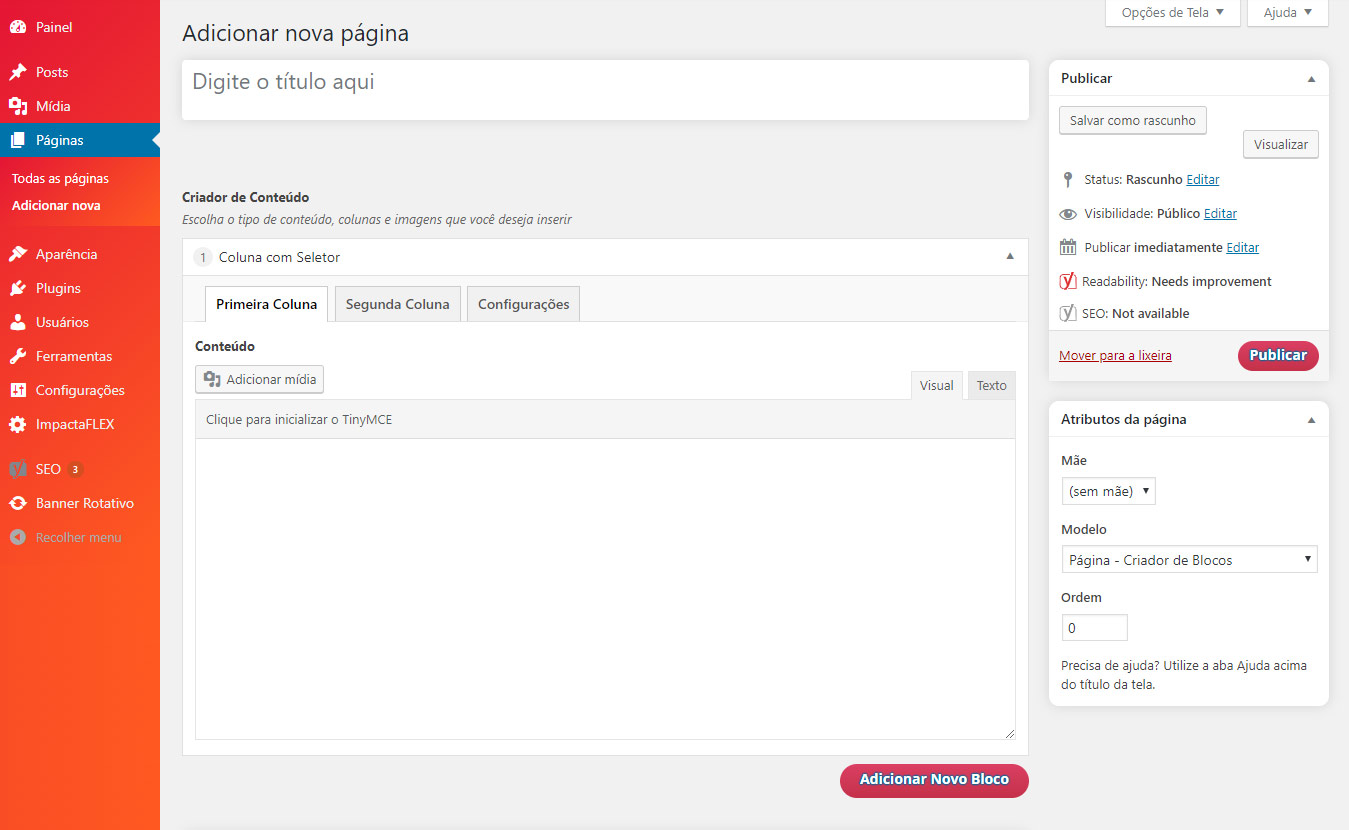Switch editor to Visual tab
Image resolution: width=1349 pixels, height=830 pixels.
pyautogui.click(x=936, y=385)
